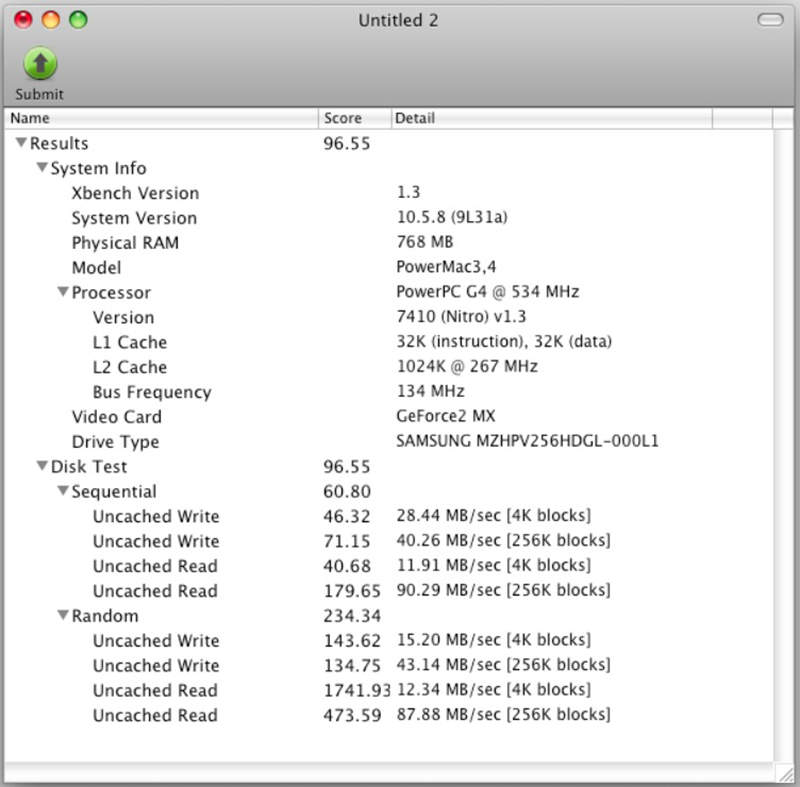Collapse the Random results group
Screen dimensions: 800x787
[x=62, y=615]
